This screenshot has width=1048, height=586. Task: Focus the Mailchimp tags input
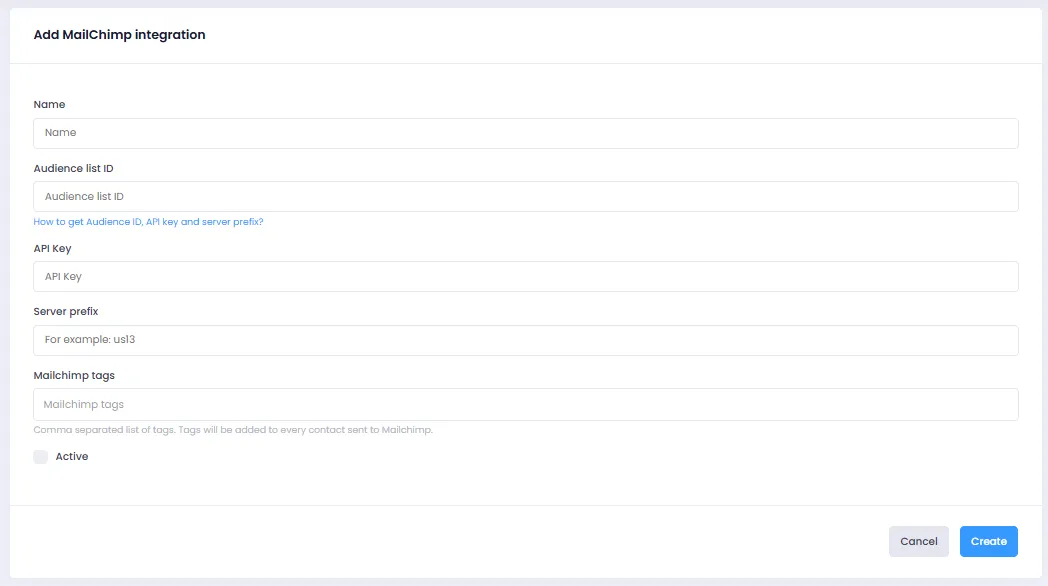[x=525, y=404]
